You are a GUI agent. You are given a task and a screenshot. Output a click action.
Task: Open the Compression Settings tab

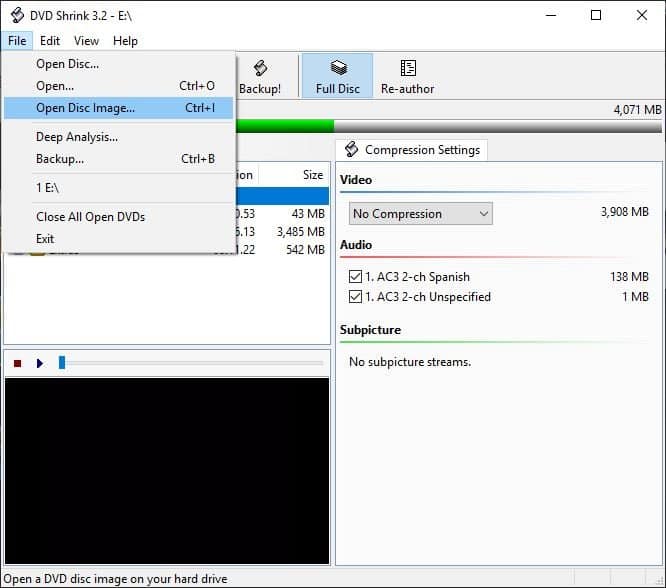tap(412, 150)
